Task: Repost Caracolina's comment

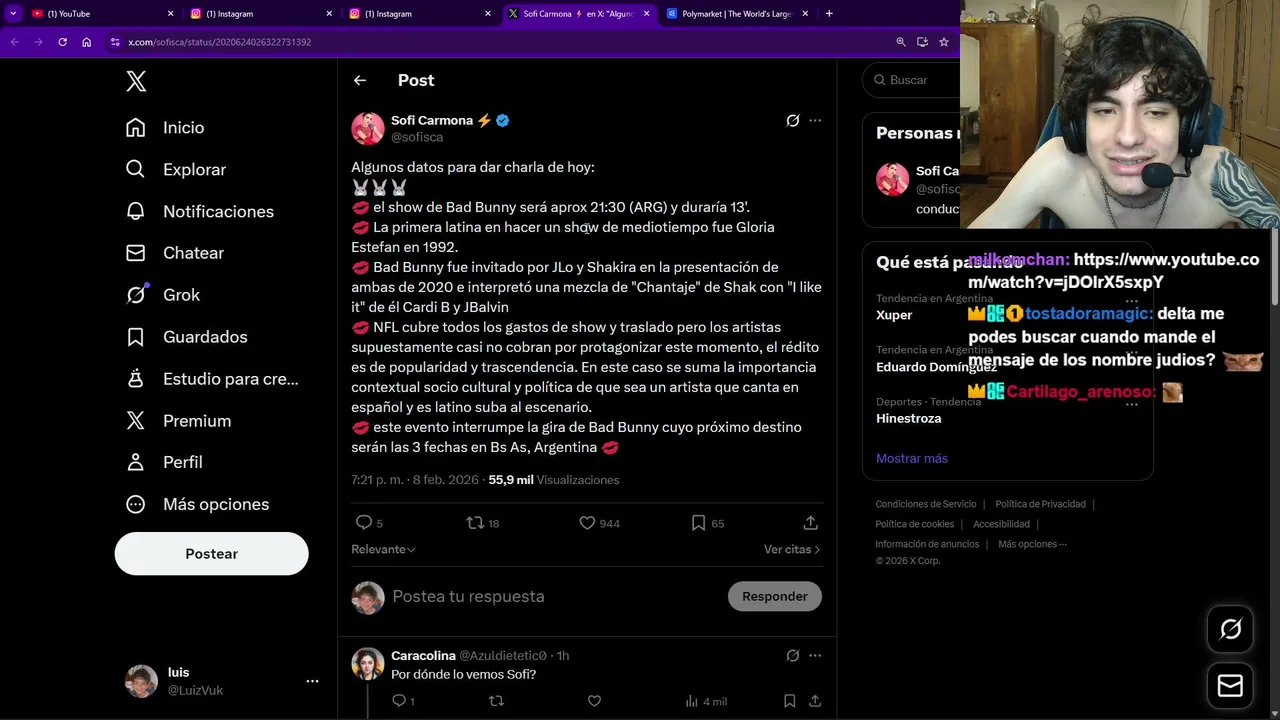Action: click(496, 701)
